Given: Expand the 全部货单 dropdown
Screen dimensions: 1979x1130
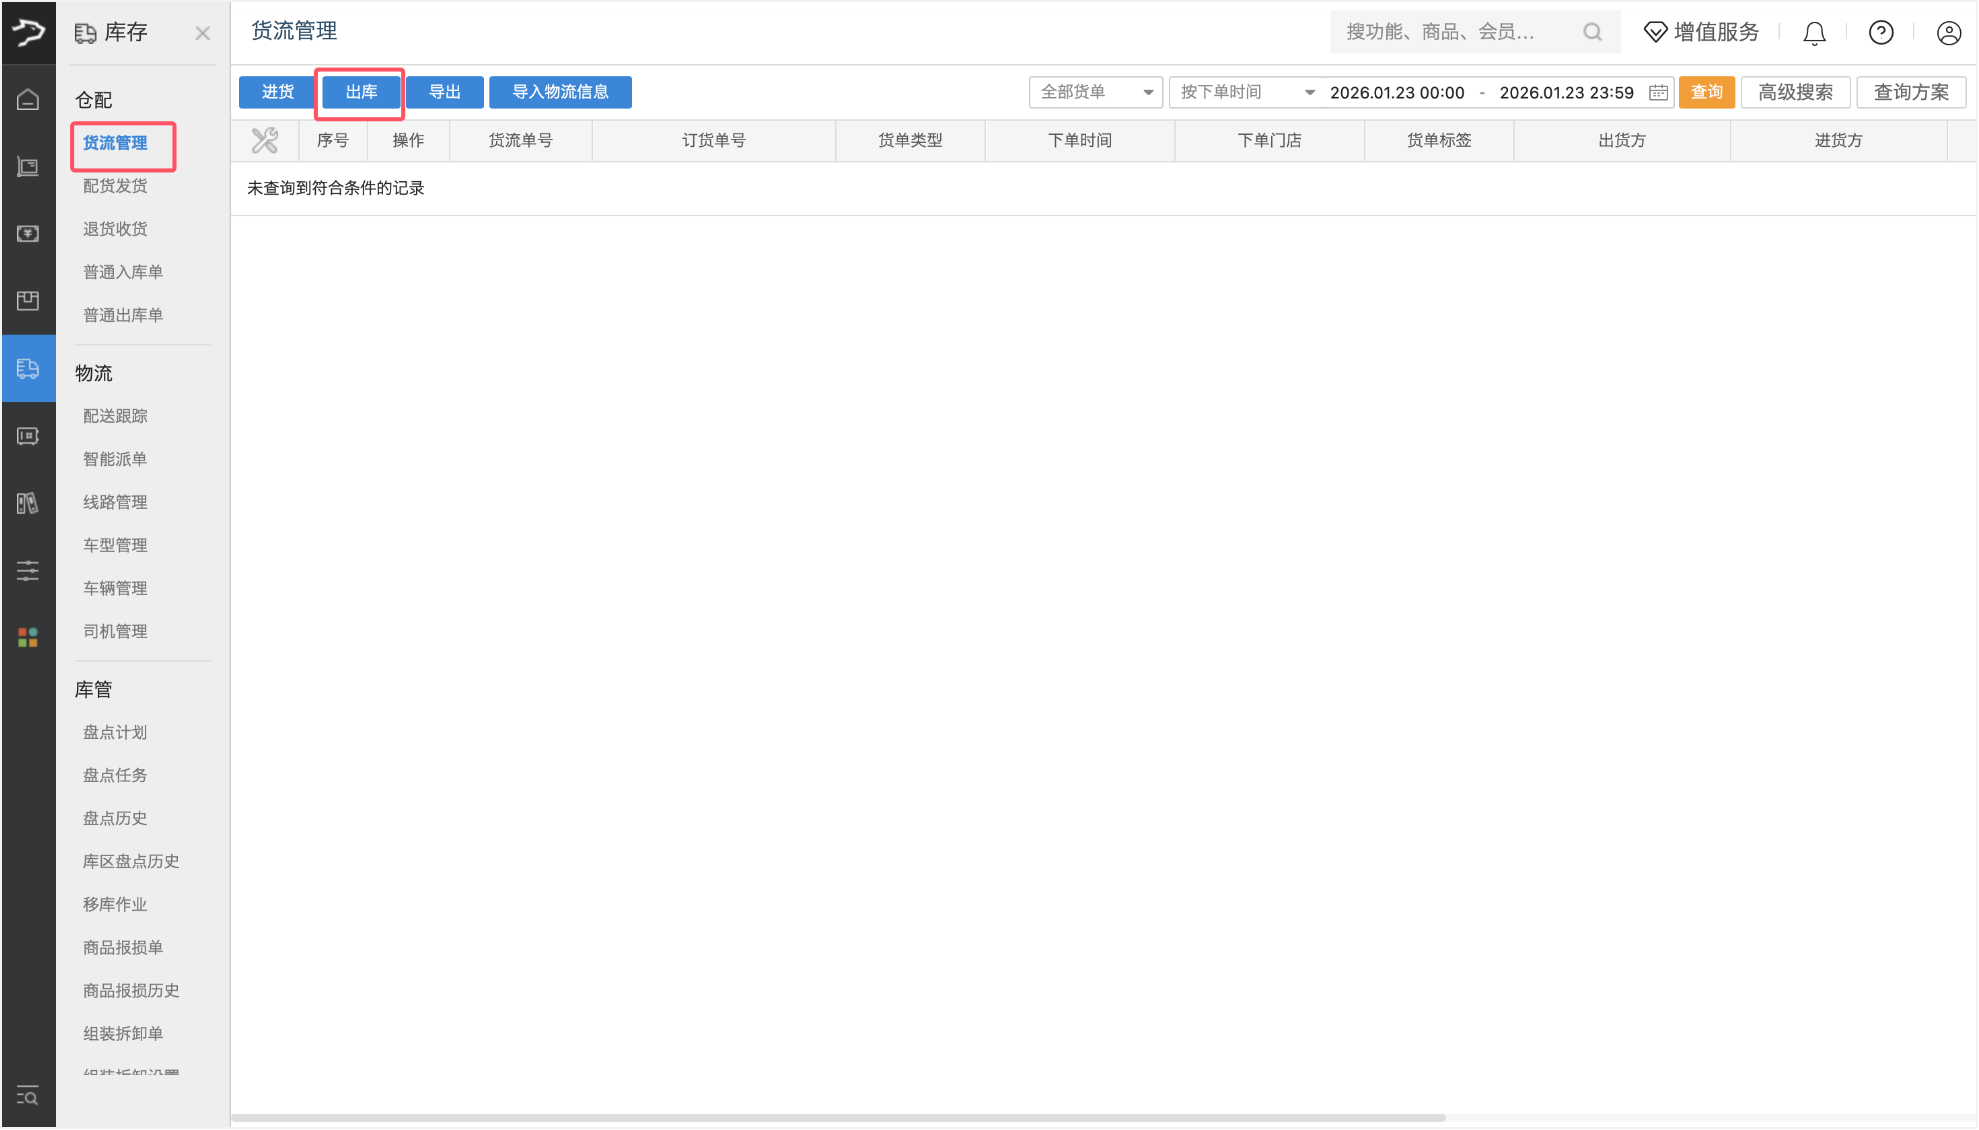Looking at the screenshot, I should (x=1095, y=92).
